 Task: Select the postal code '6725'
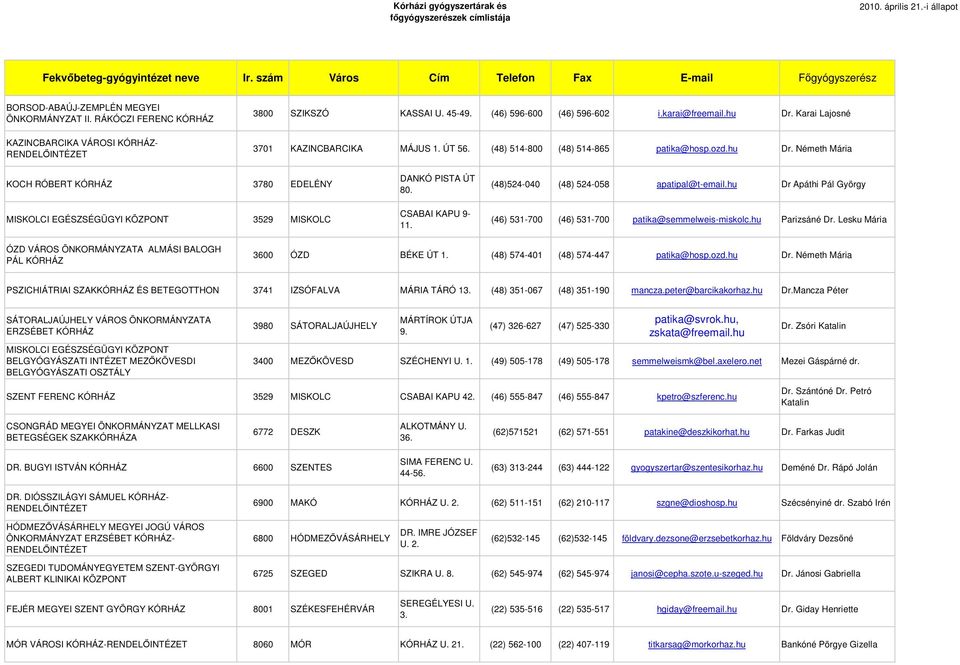pos(263,574)
